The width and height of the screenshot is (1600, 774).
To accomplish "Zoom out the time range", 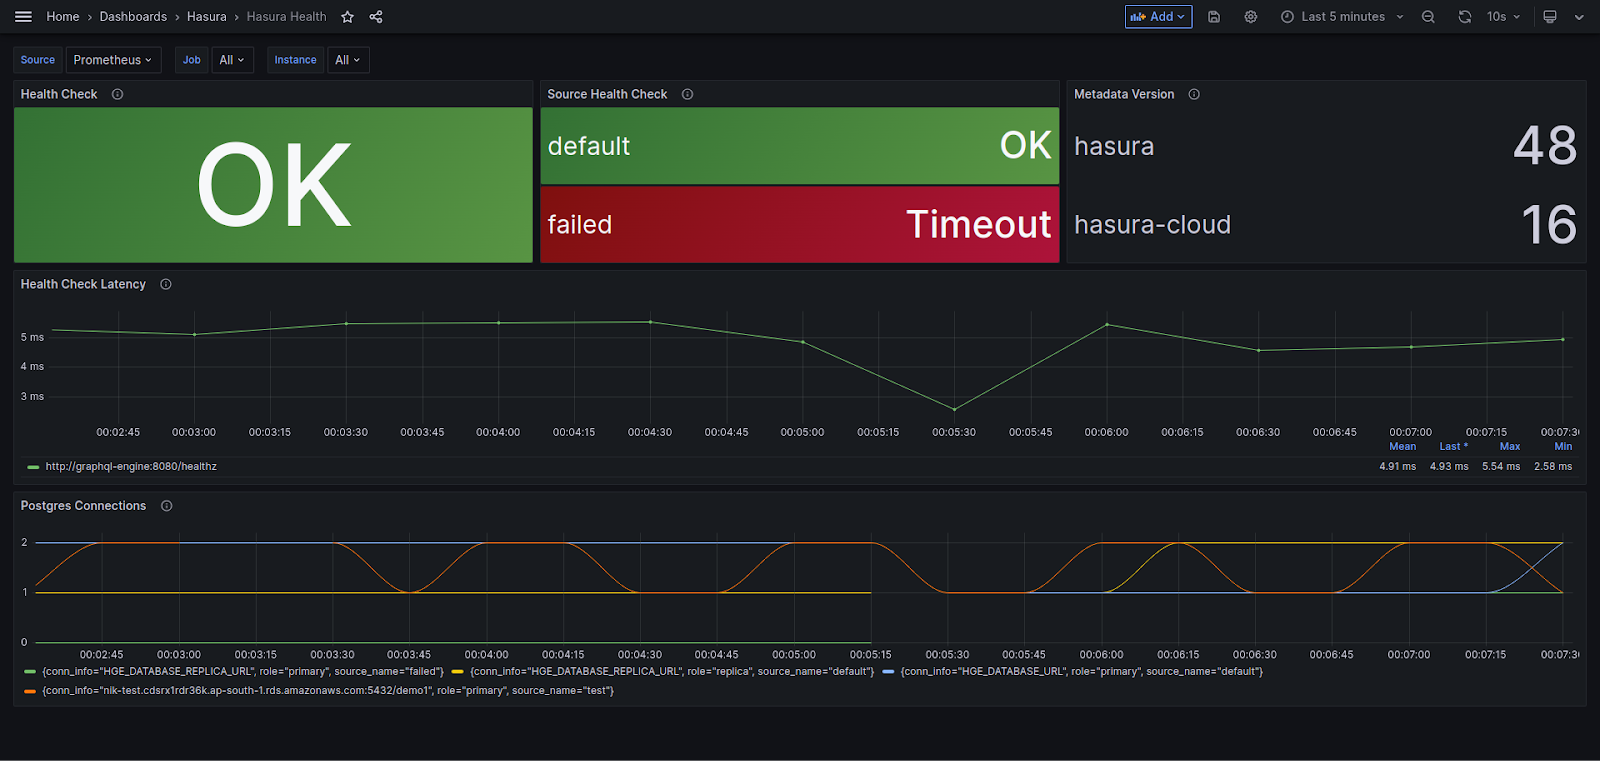I will tap(1428, 17).
